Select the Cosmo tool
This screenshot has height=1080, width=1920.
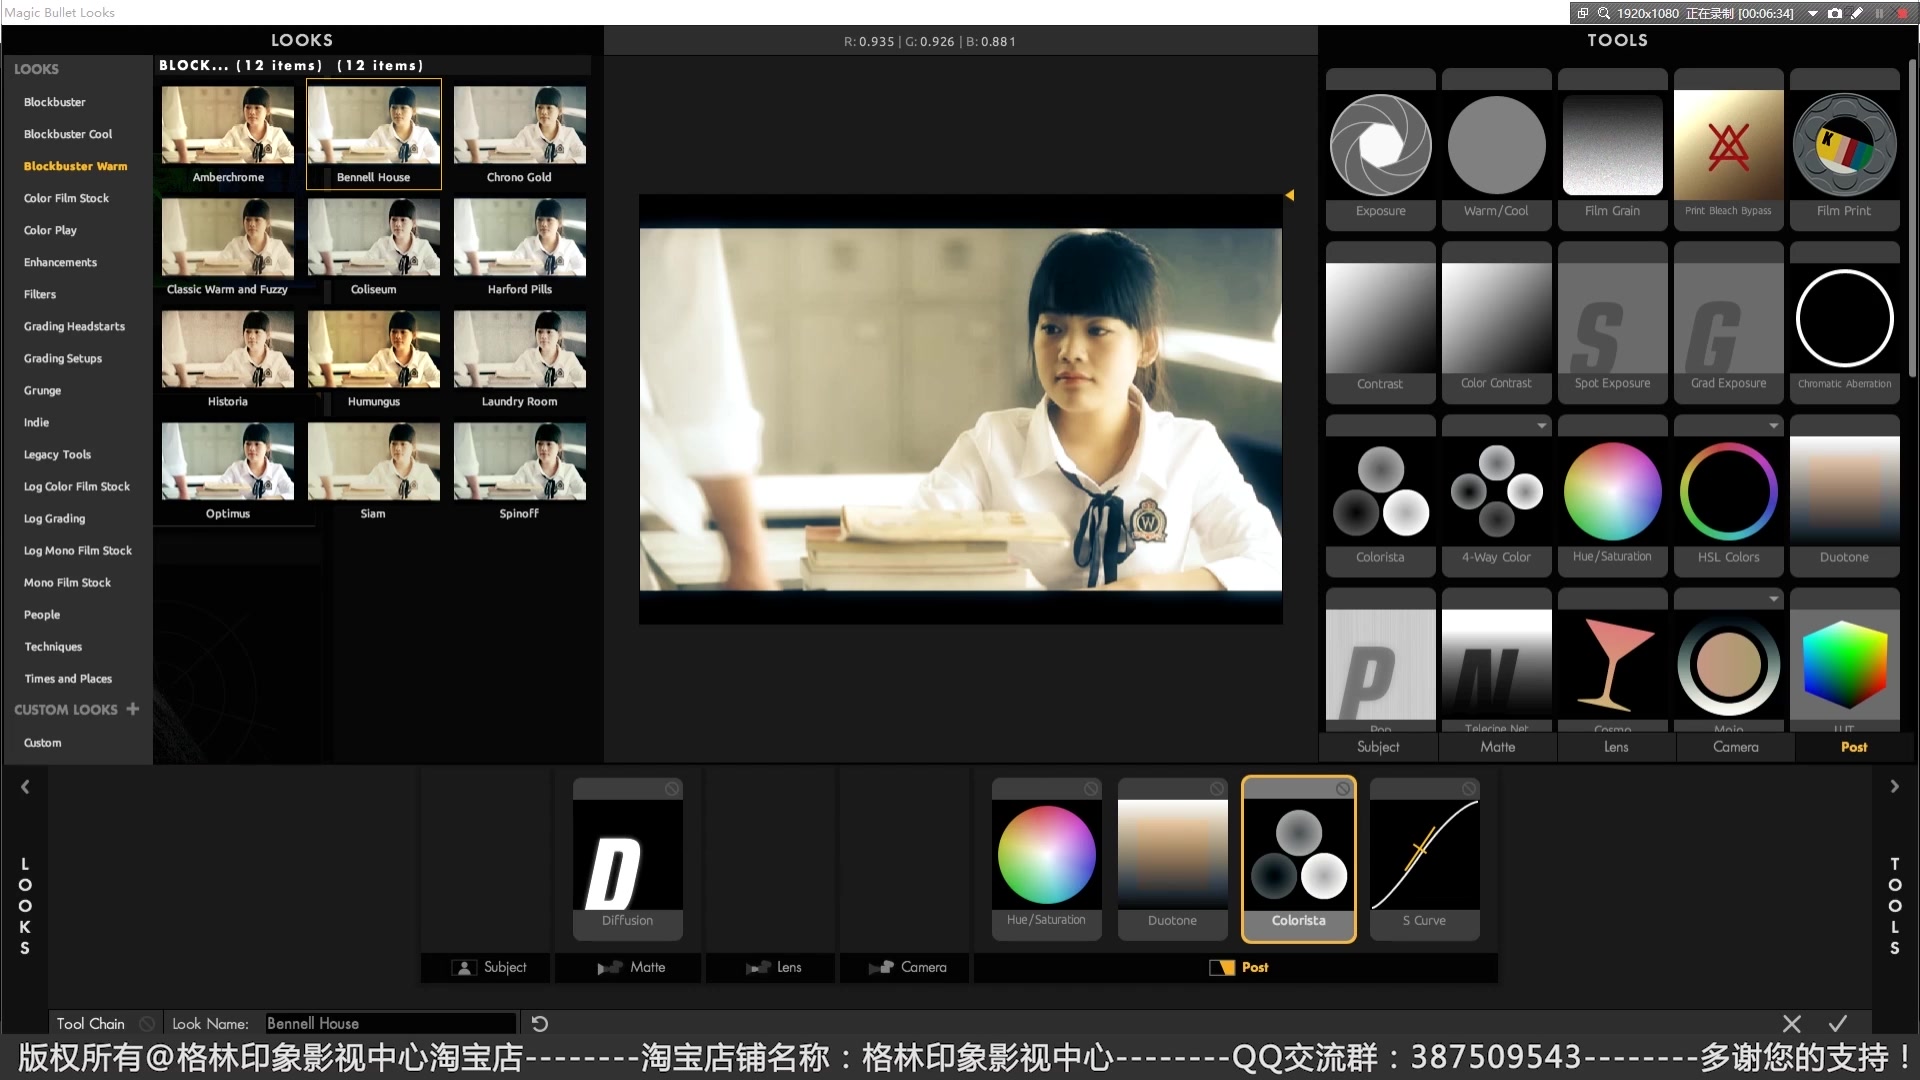pos(1612,662)
